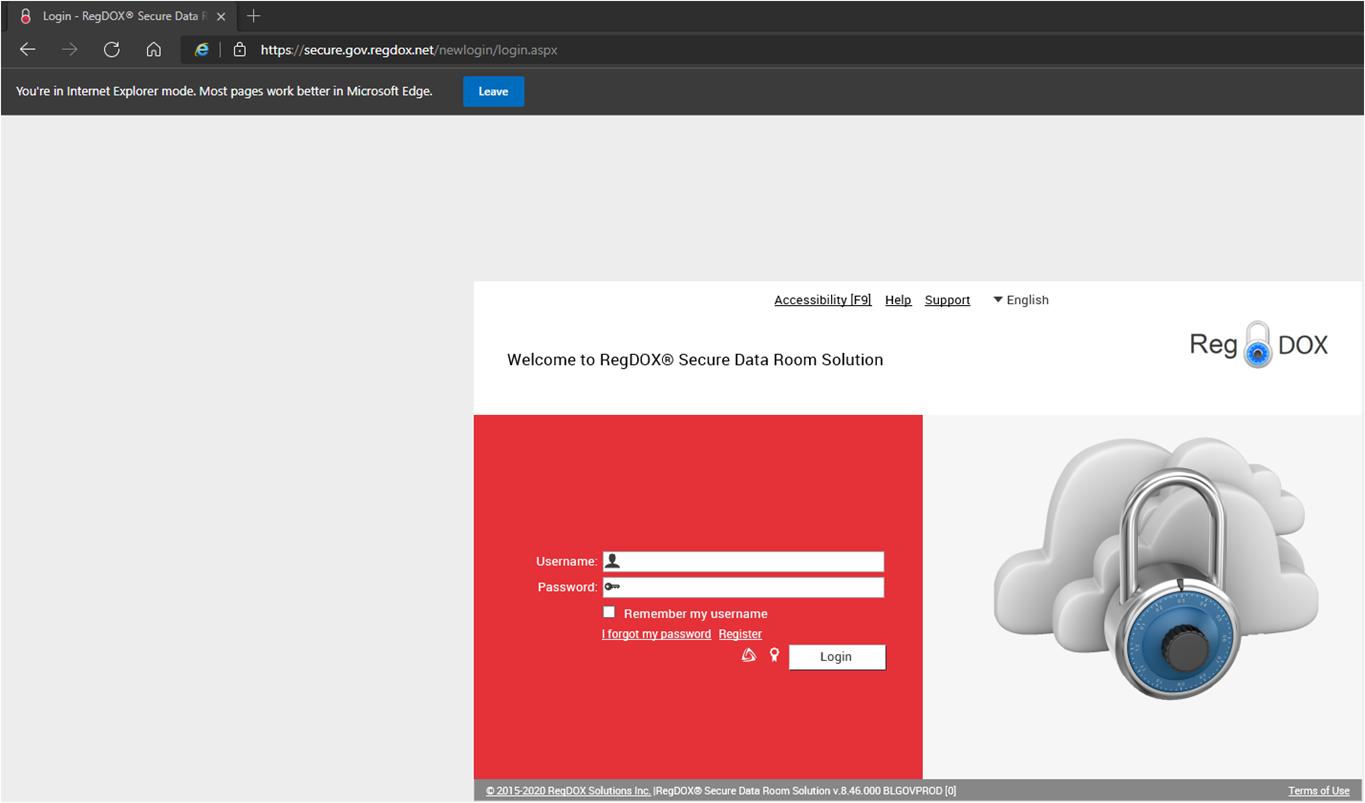1365x803 pixels.
Task: Click the RegDOX logo
Action: pyautogui.click(x=1259, y=345)
